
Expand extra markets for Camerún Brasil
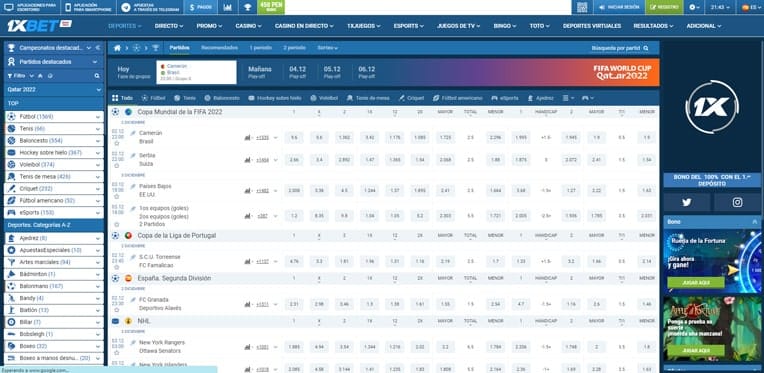[275, 138]
